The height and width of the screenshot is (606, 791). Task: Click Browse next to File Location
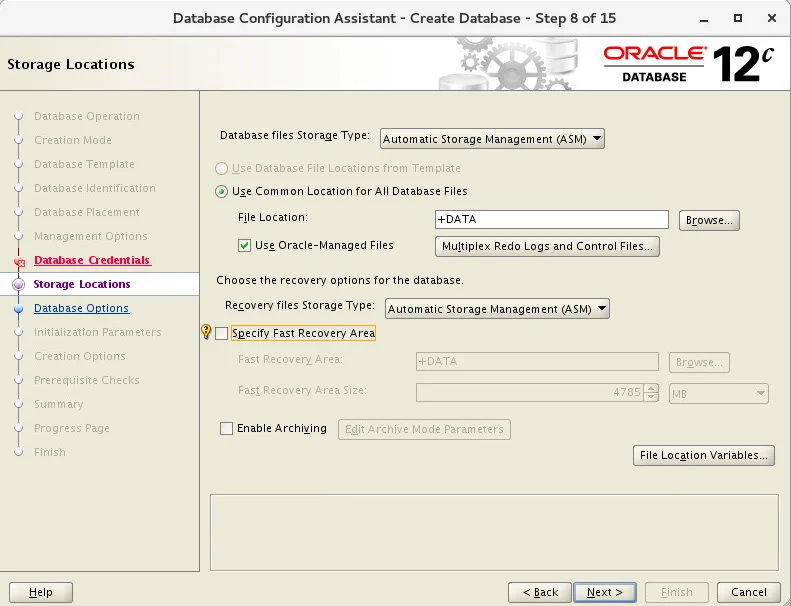tap(709, 221)
